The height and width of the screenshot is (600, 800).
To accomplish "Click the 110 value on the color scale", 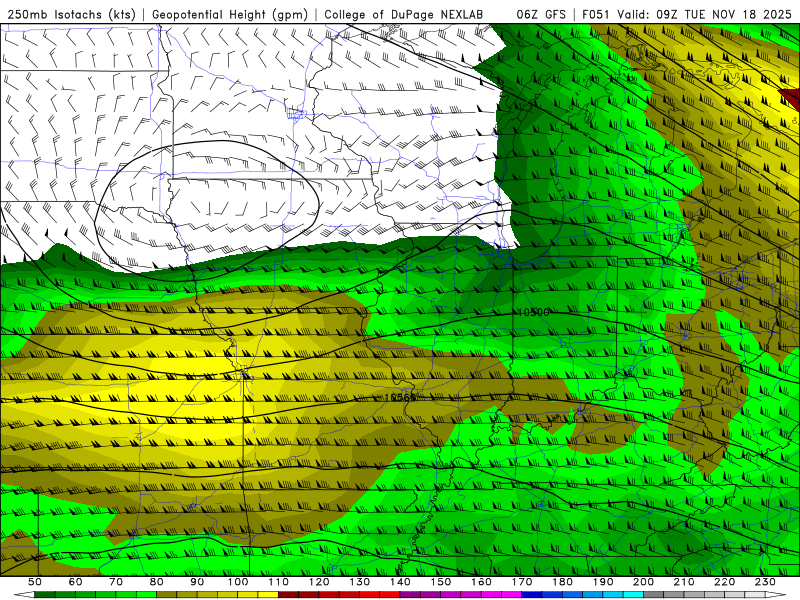I will 279,582.
